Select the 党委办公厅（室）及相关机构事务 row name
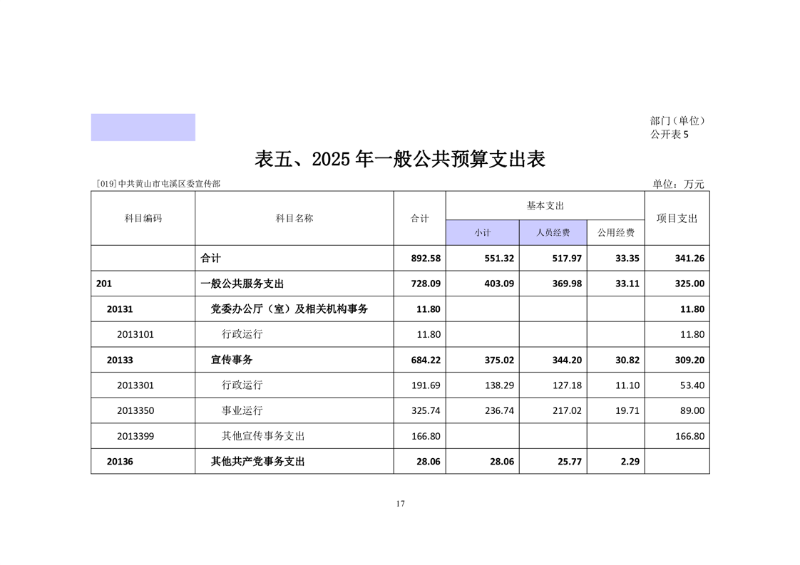Viewport: 800px width, 565px height. [289, 309]
